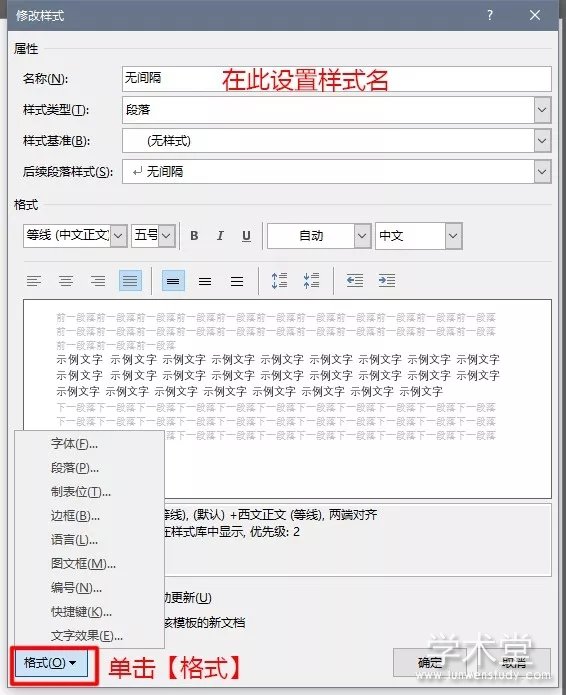Select center alignment icon
Image resolution: width=566 pixels, height=695 pixels.
pos(66,281)
